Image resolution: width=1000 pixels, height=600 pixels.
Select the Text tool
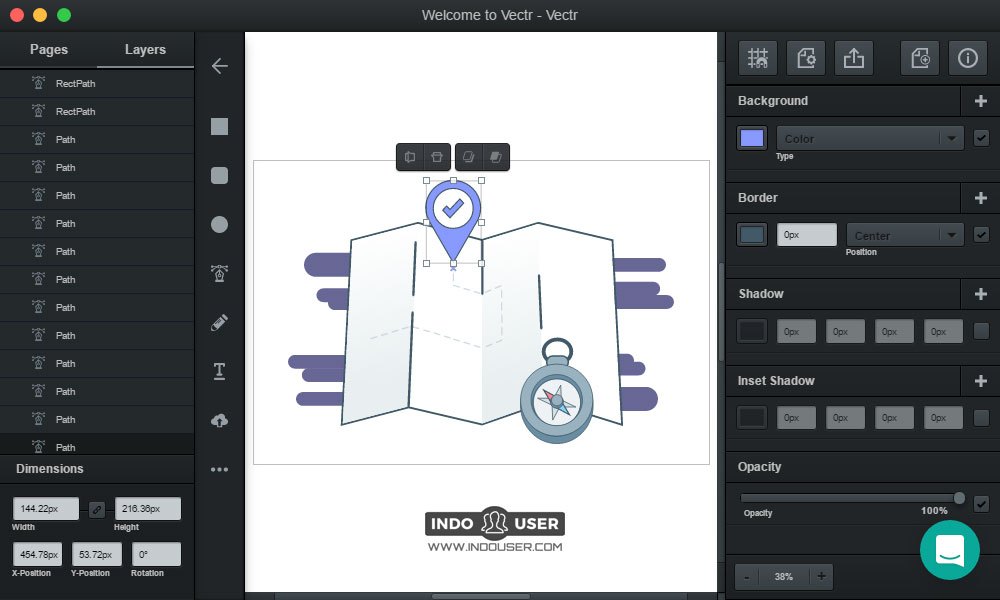point(219,371)
